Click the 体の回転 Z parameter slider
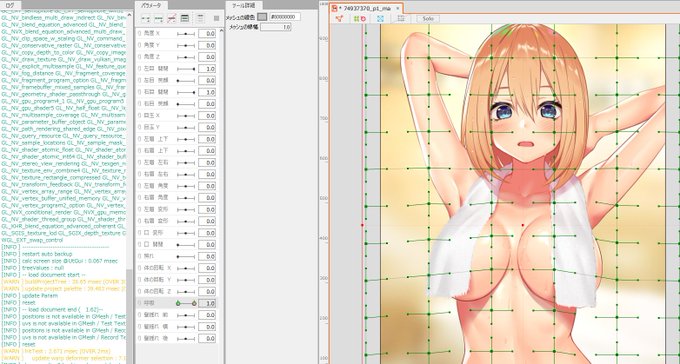 tap(186, 291)
